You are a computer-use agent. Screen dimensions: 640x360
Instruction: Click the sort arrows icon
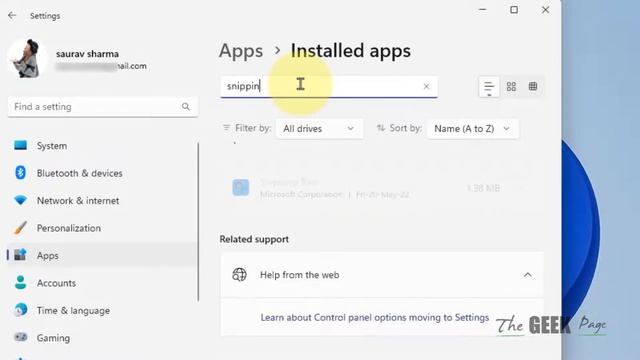click(380, 128)
